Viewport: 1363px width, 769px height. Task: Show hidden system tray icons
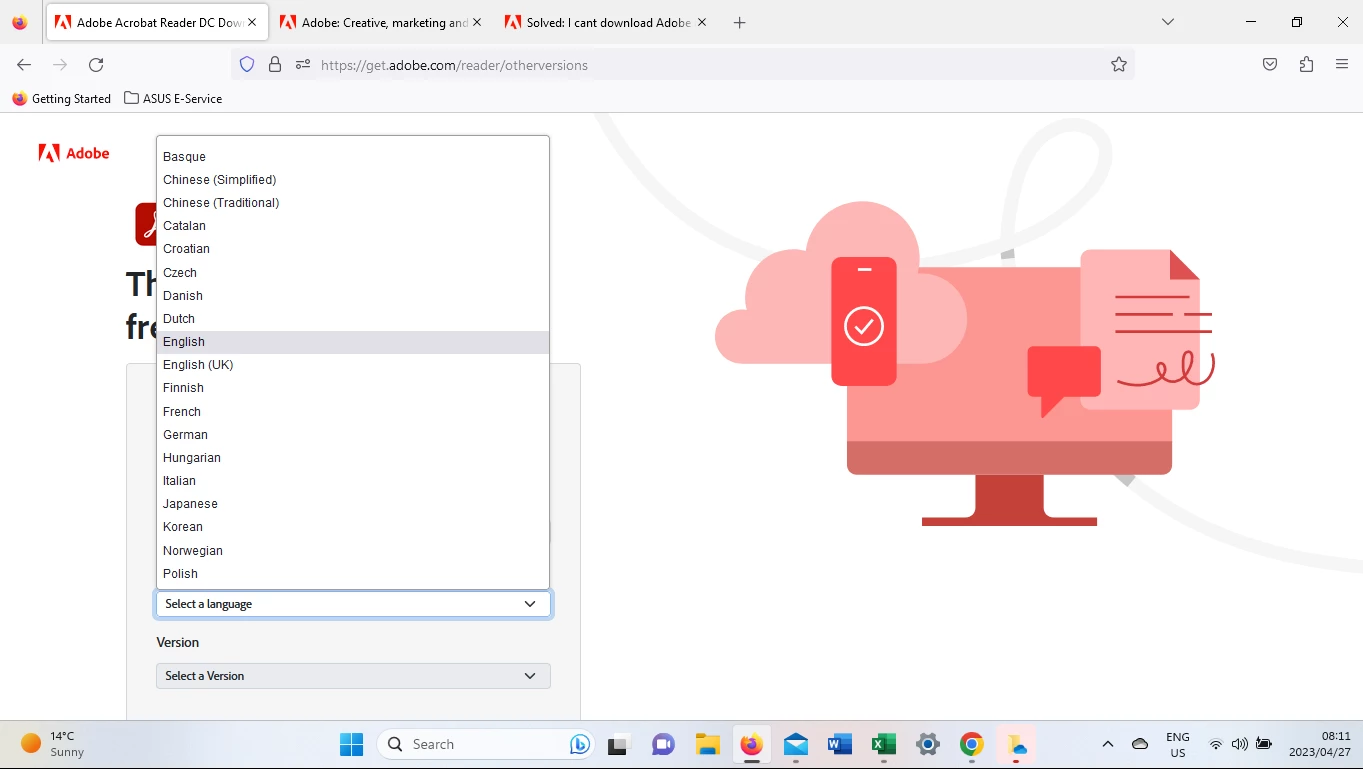coord(1107,744)
